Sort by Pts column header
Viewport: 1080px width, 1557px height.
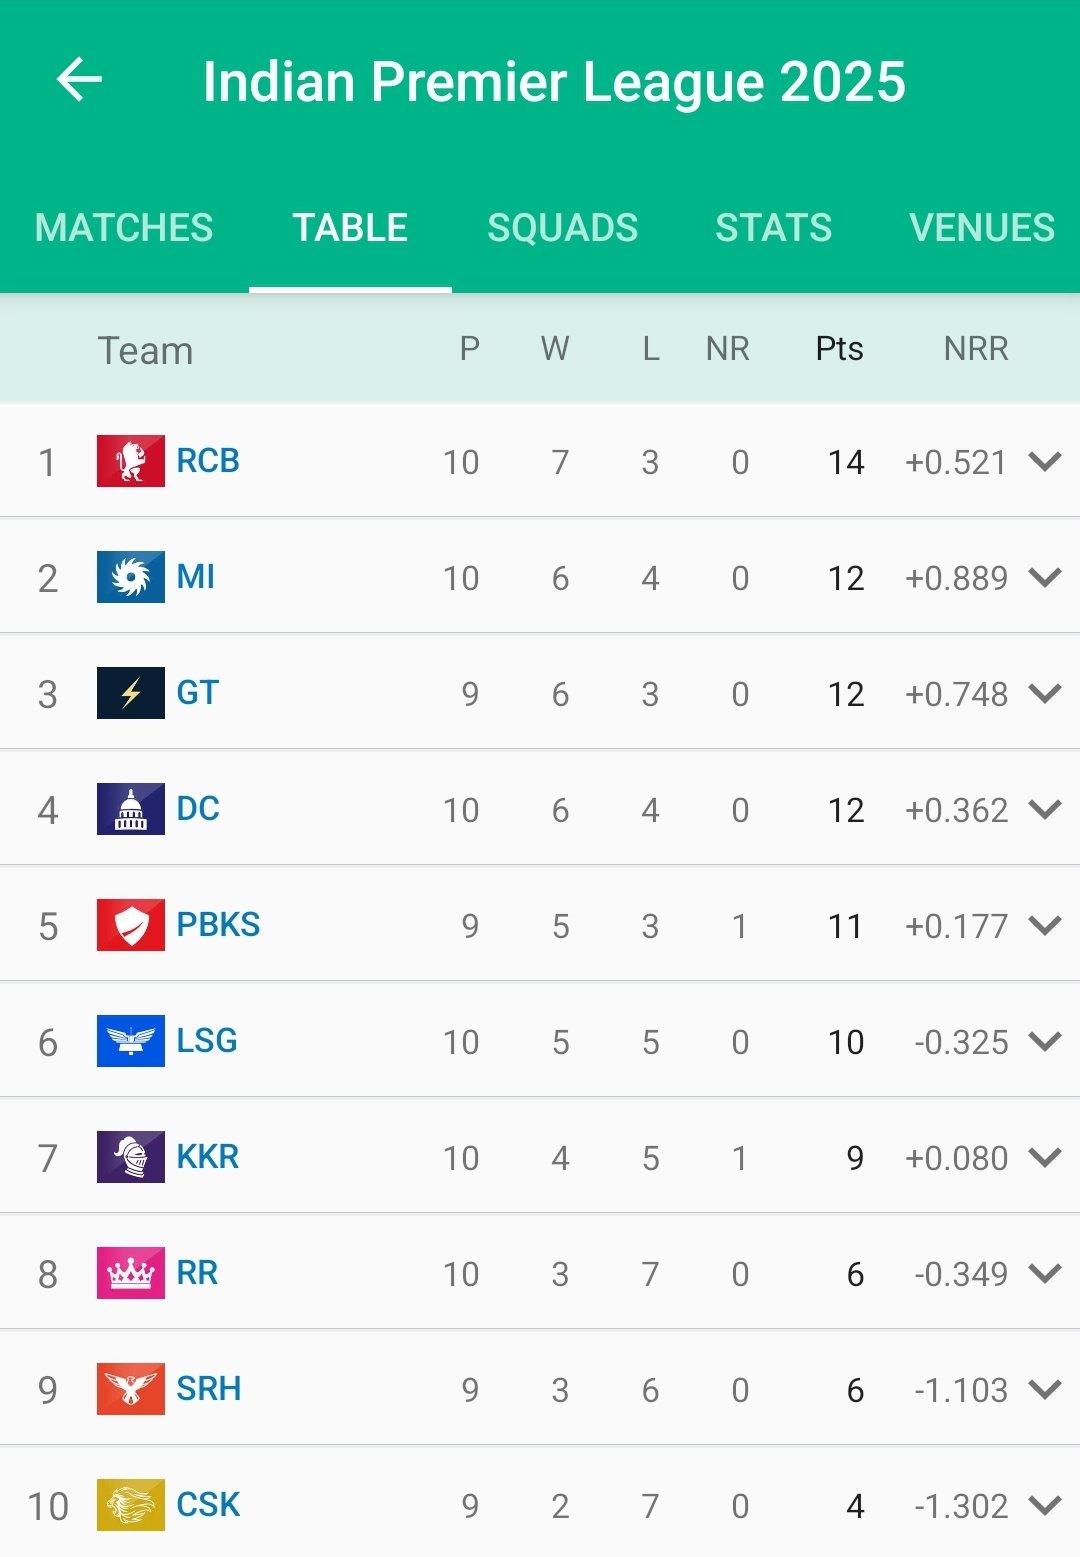pos(840,349)
